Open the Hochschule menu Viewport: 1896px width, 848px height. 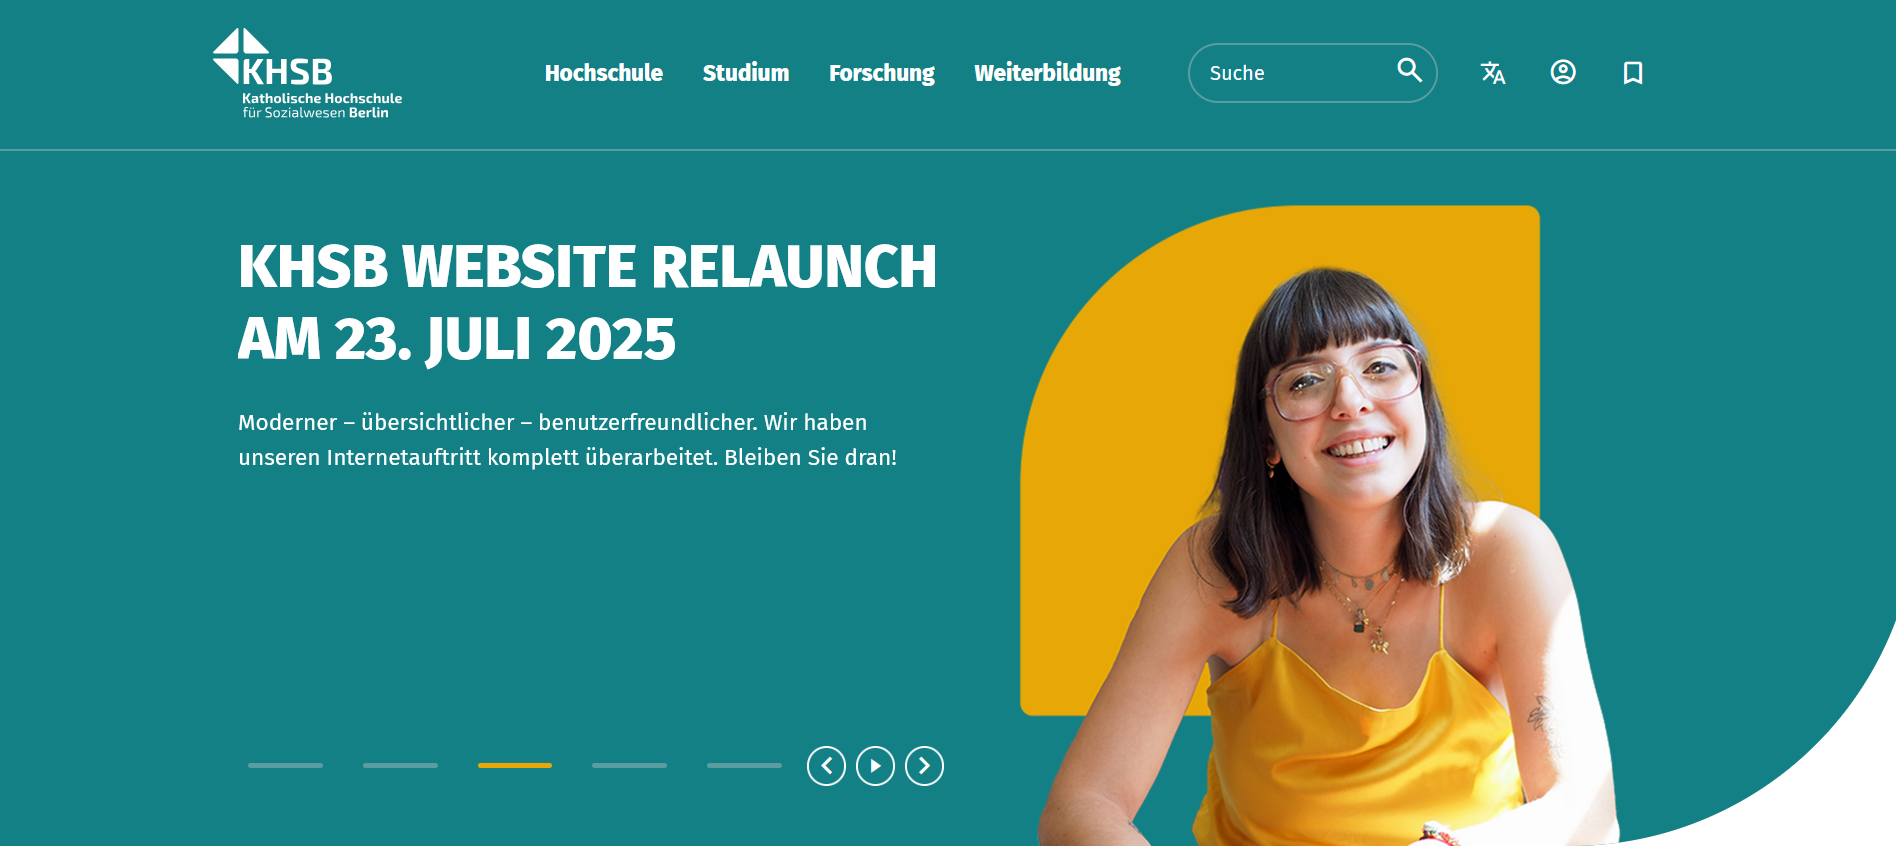[604, 73]
